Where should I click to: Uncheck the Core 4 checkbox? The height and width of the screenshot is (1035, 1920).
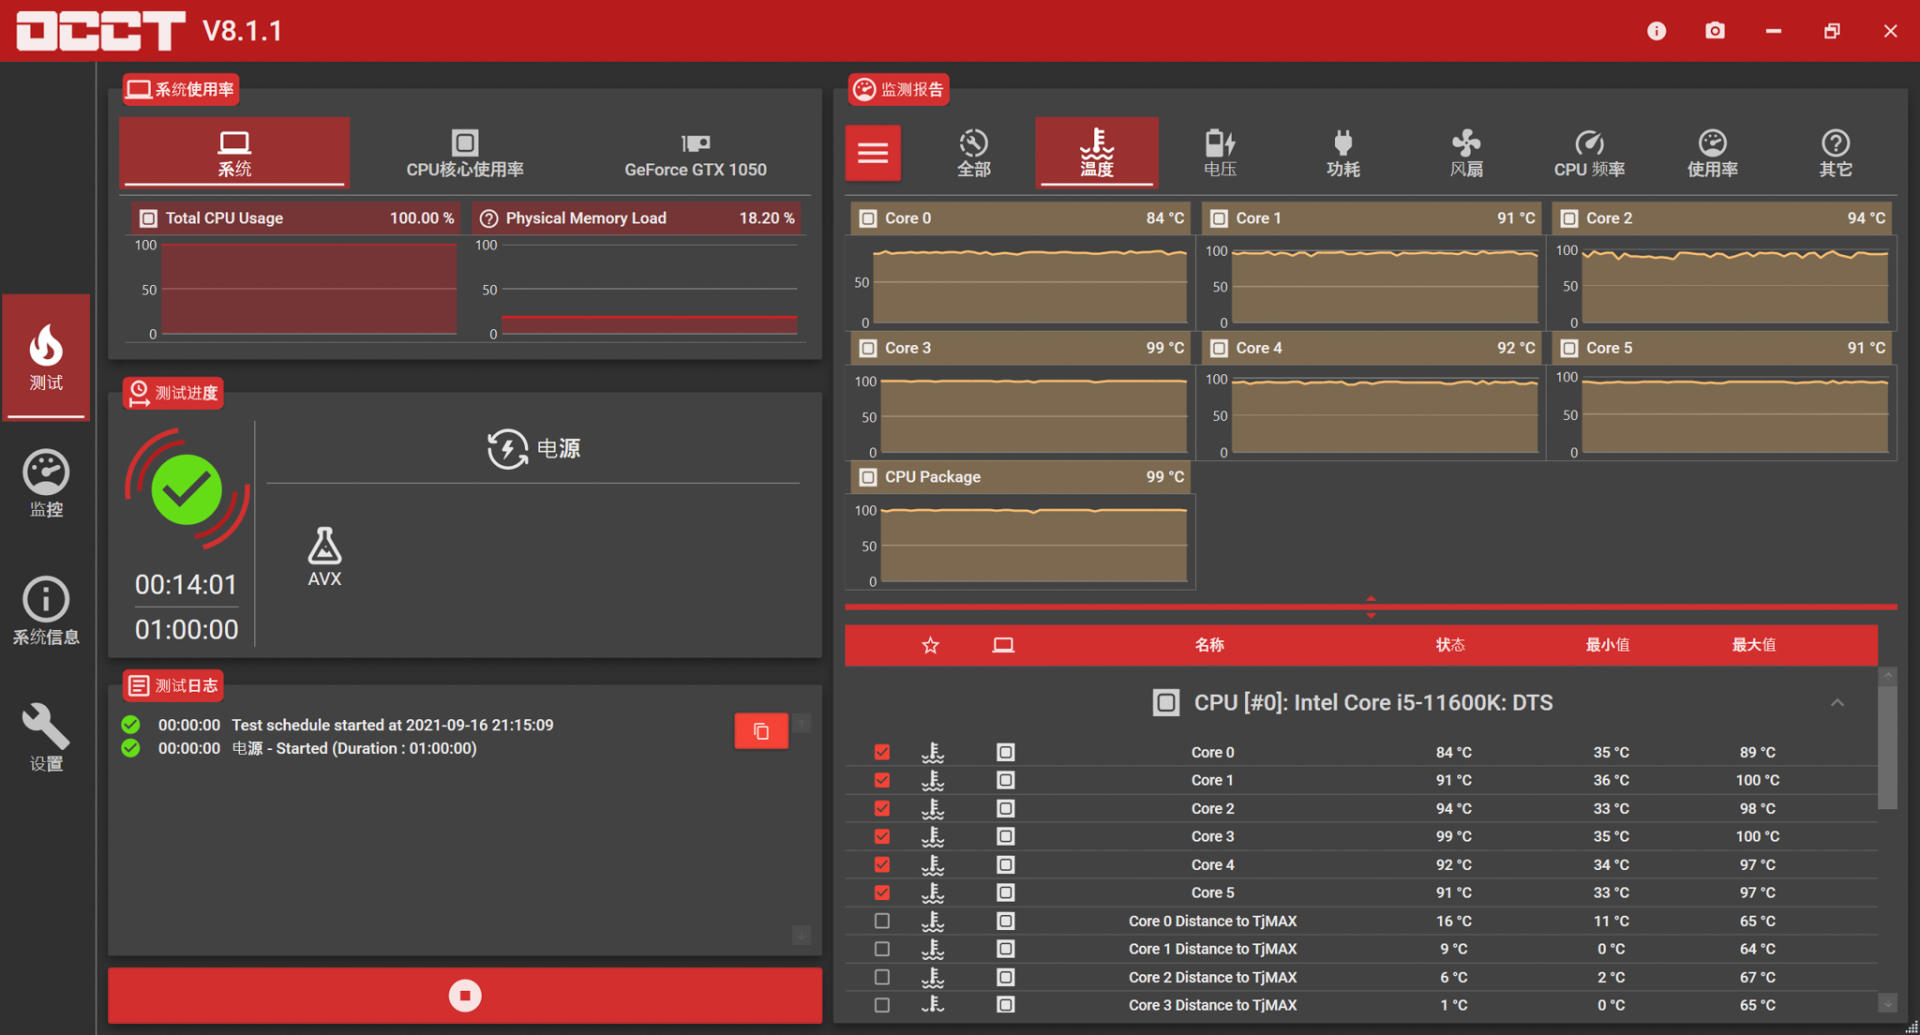[x=882, y=864]
